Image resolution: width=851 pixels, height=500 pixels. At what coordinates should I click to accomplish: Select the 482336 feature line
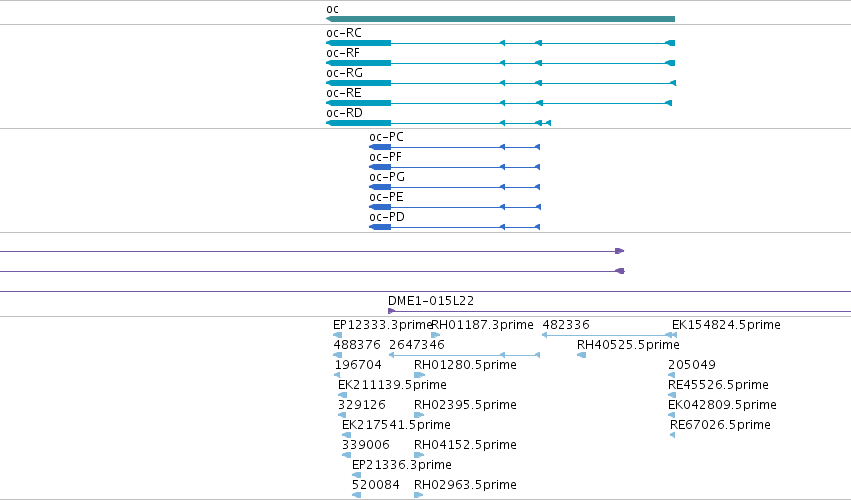point(609,335)
